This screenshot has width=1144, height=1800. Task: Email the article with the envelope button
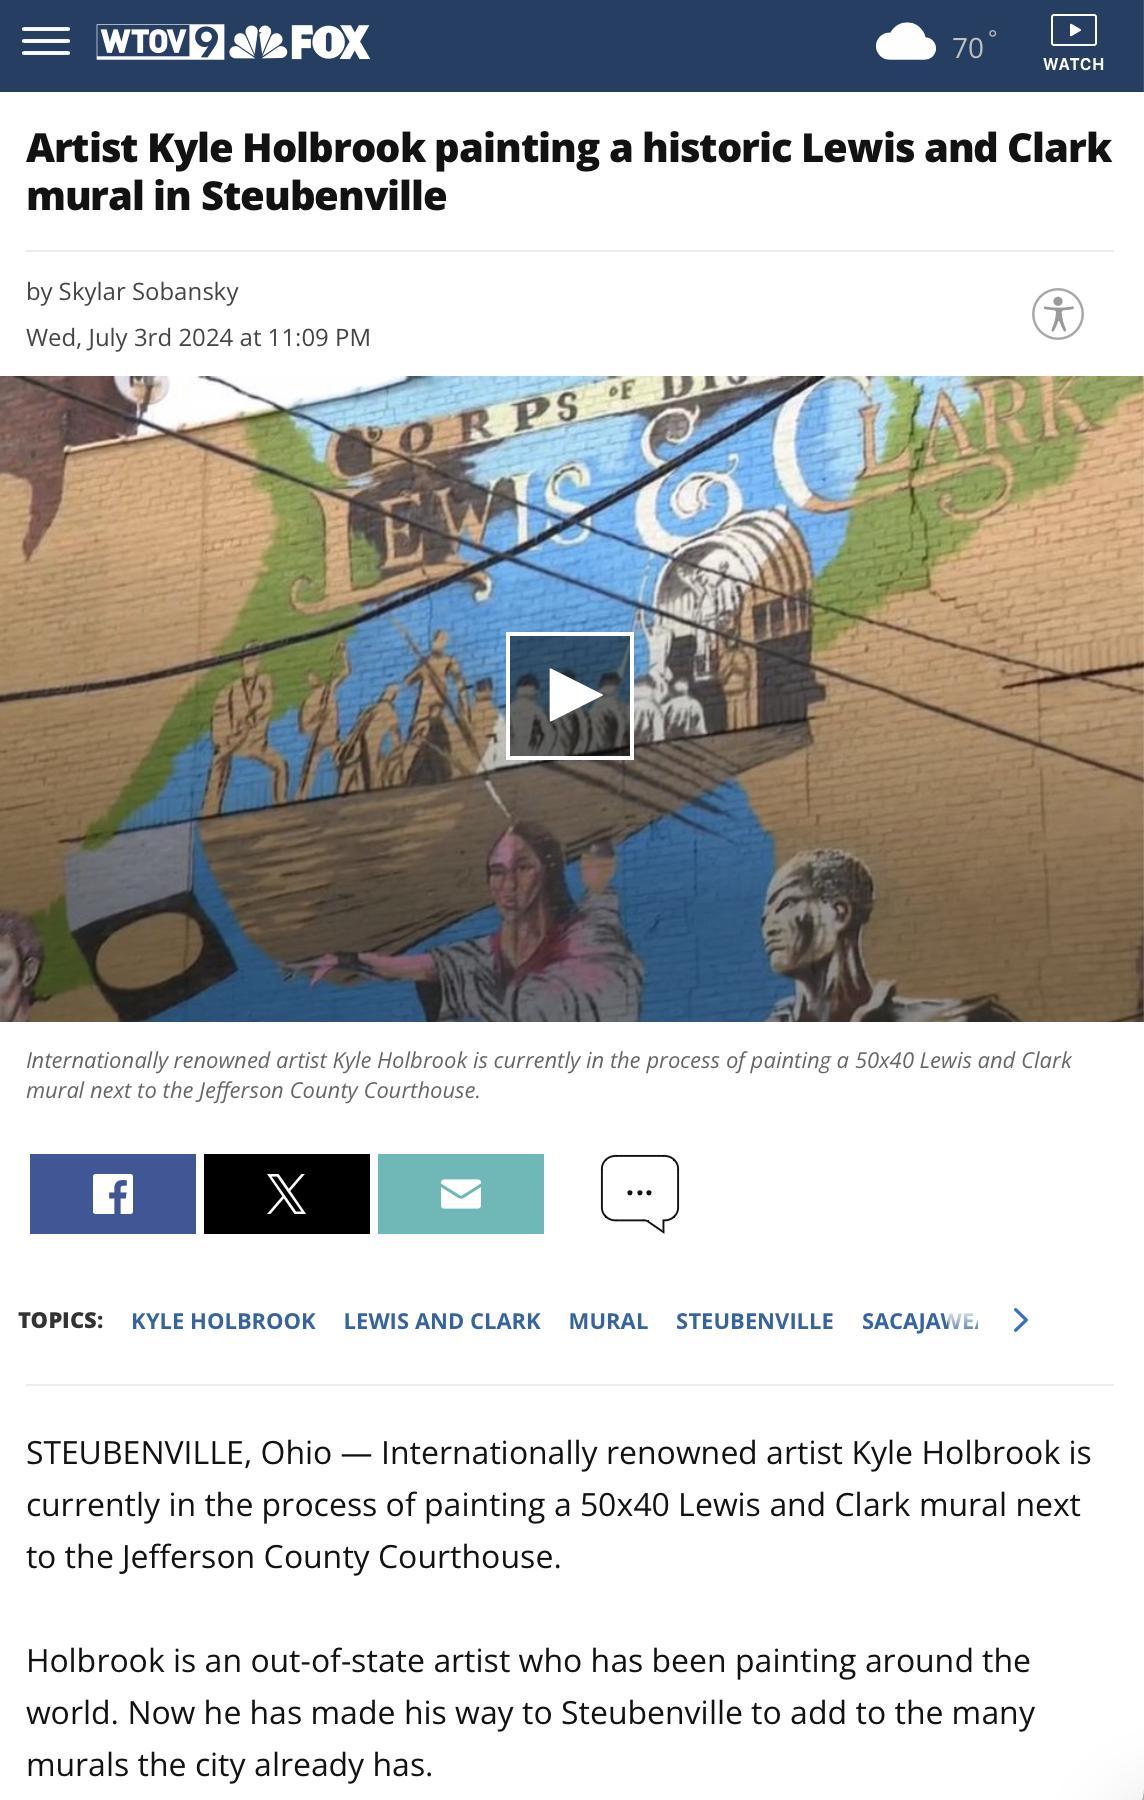click(461, 1194)
